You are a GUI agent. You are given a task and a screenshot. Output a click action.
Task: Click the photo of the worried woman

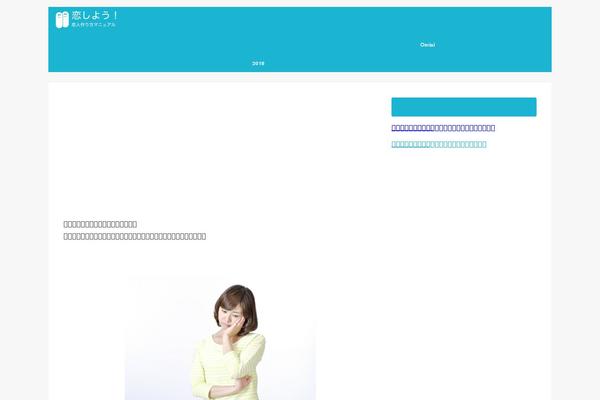(x=220, y=339)
